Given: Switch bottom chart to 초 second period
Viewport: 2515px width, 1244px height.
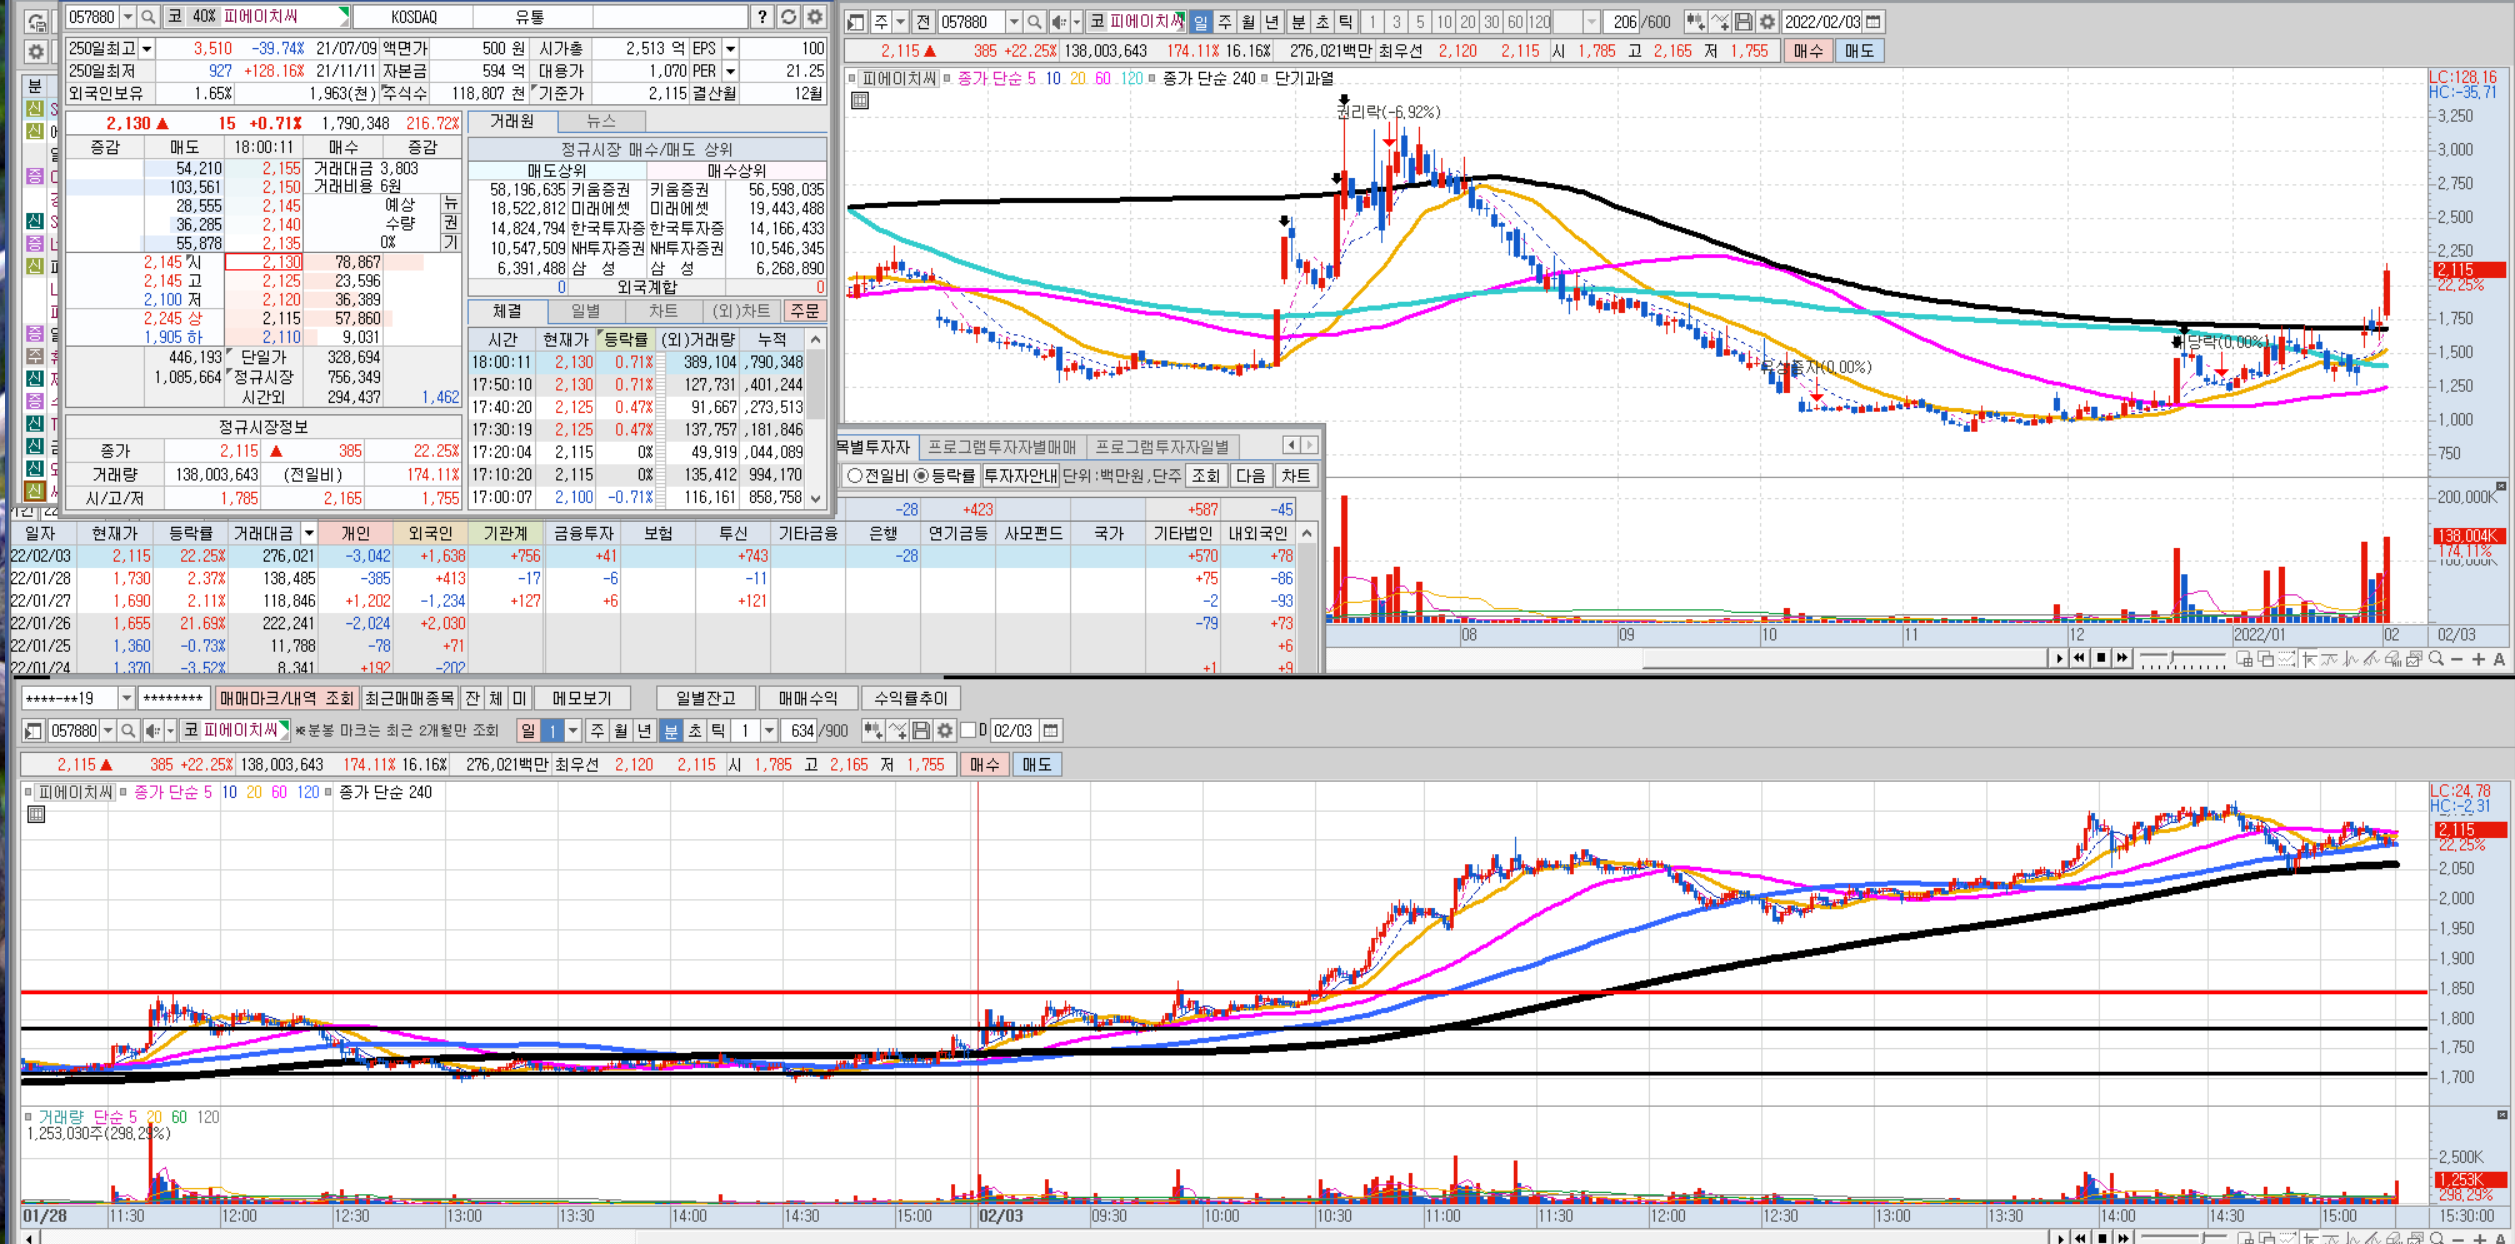Looking at the screenshot, I should click(x=695, y=731).
